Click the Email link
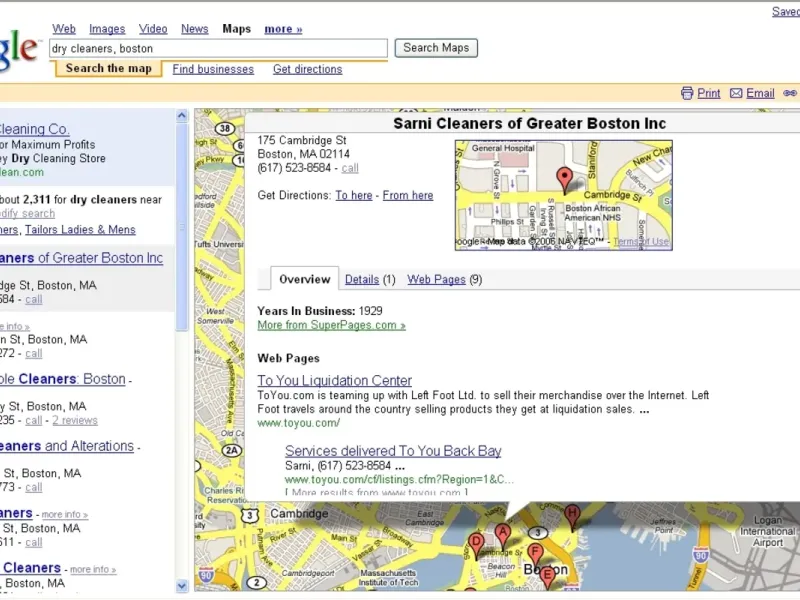The height and width of the screenshot is (600, 800). (760, 93)
